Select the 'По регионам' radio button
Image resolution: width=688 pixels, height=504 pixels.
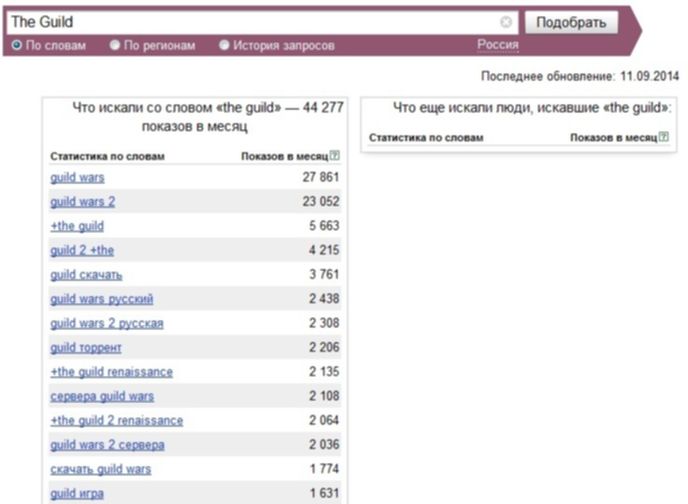[115, 45]
